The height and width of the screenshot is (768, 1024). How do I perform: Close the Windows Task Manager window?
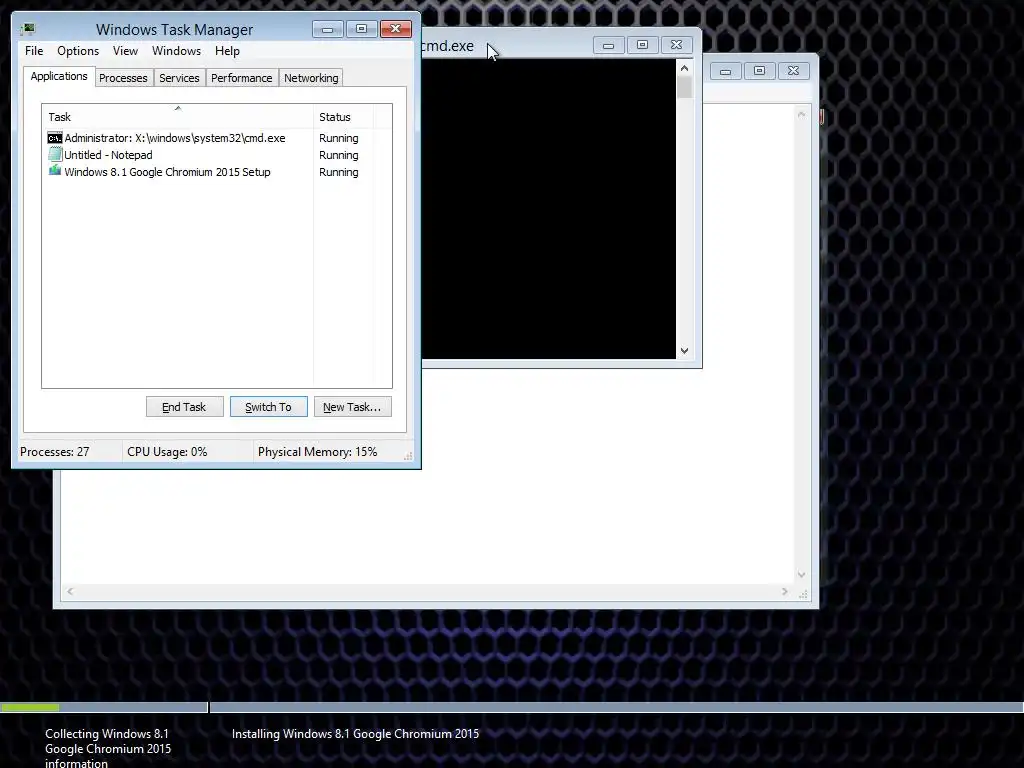[x=396, y=29]
